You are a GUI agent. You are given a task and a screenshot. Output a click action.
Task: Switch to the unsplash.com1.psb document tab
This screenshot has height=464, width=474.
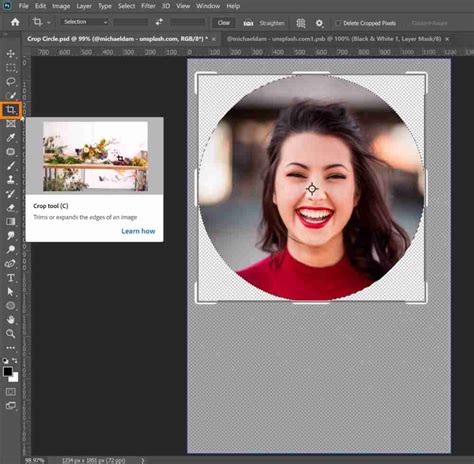[x=334, y=39]
